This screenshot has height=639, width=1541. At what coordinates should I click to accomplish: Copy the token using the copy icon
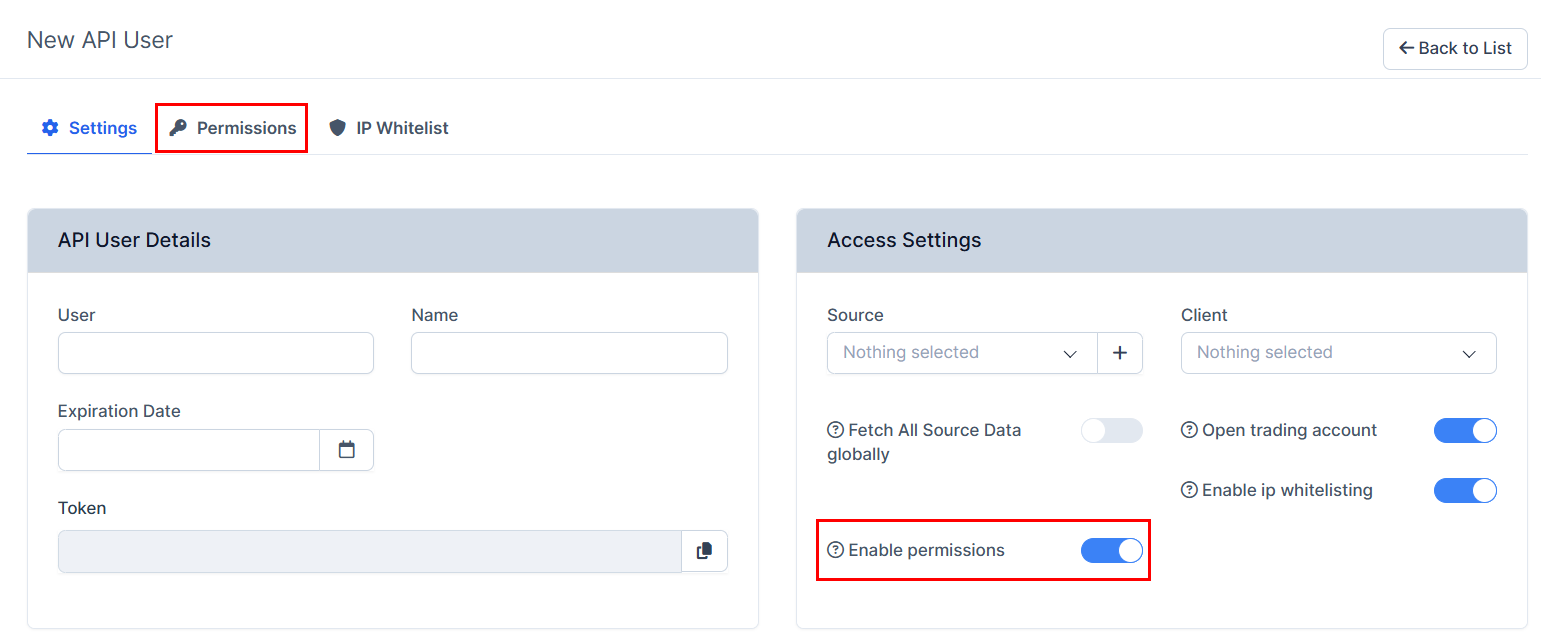[x=704, y=551]
